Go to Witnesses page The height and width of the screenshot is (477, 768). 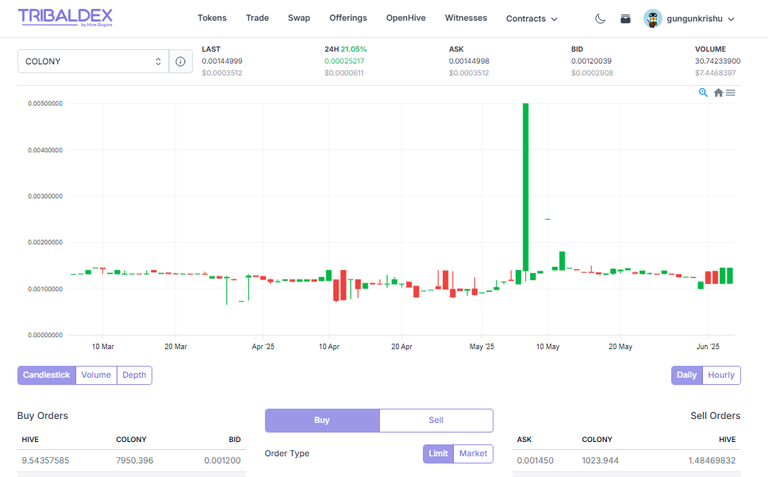coord(466,18)
